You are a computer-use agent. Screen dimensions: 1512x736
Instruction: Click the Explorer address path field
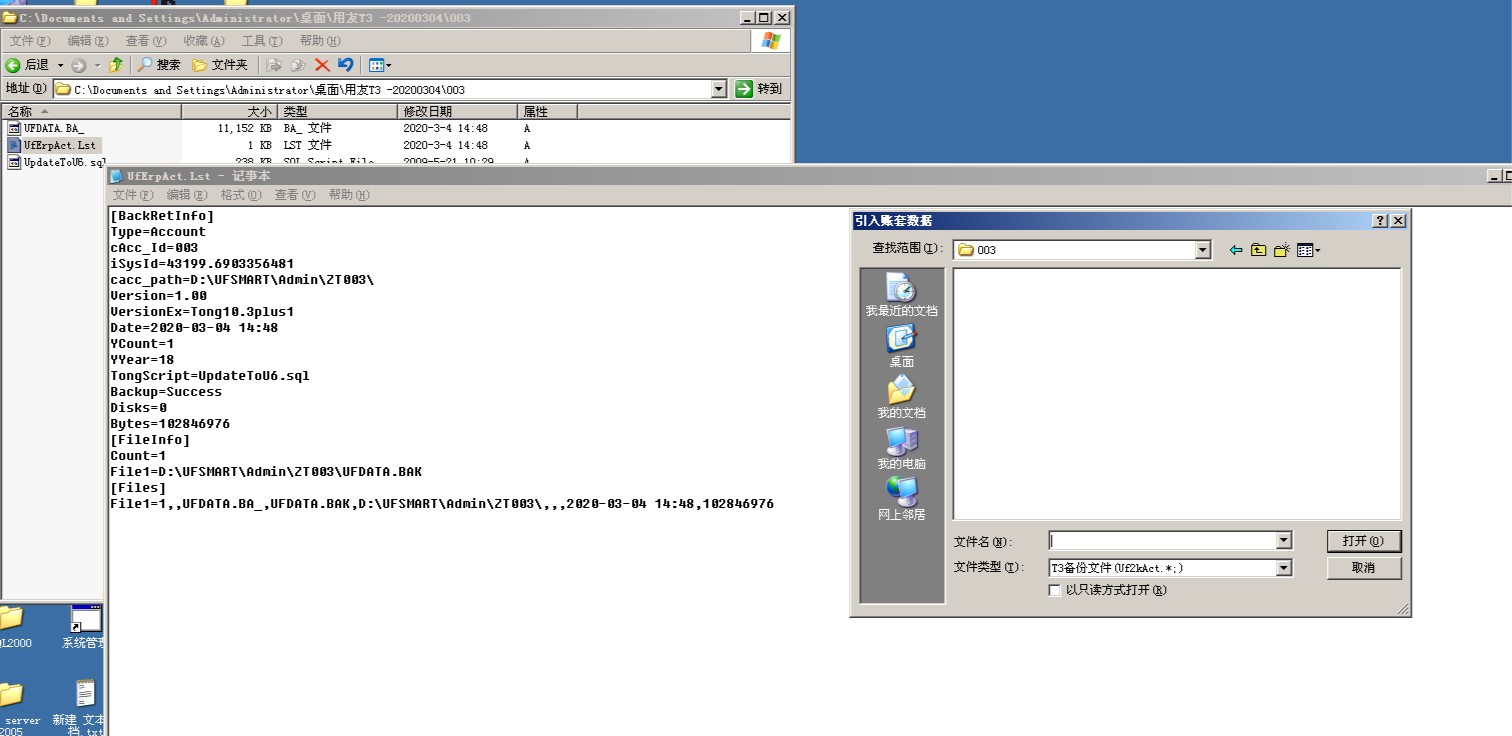point(382,89)
